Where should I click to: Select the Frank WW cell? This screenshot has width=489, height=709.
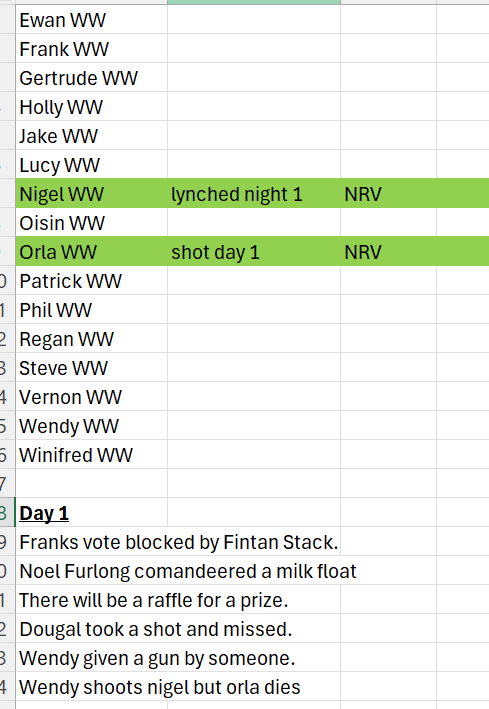91,48
